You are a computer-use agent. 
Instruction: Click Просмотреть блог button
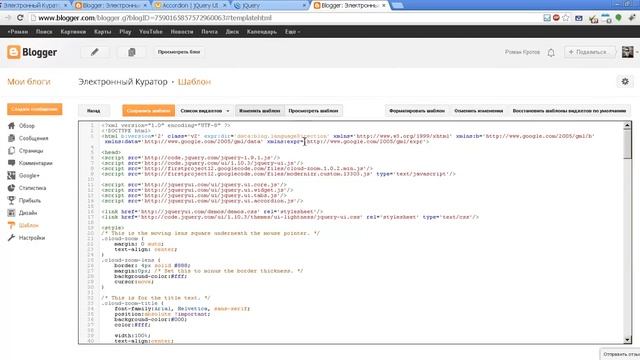click(x=179, y=52)
